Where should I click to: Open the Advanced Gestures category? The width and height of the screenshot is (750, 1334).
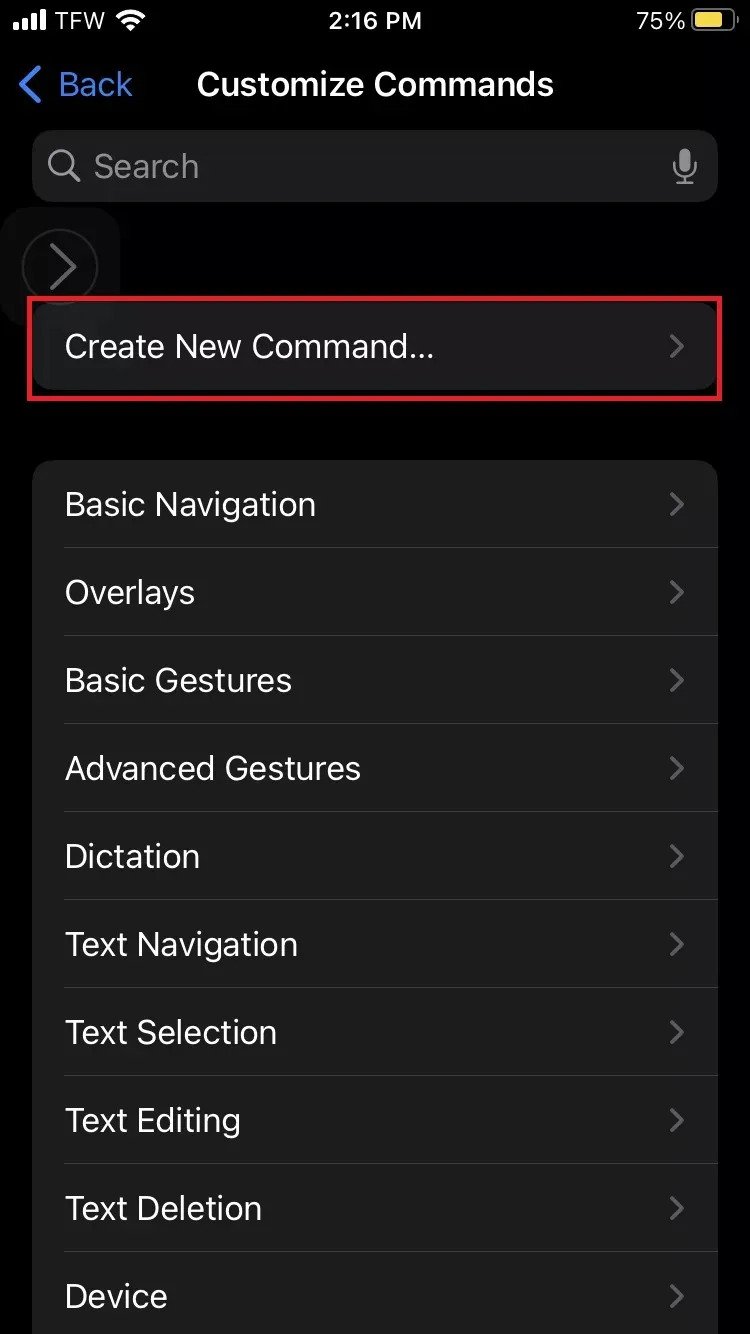212,768
